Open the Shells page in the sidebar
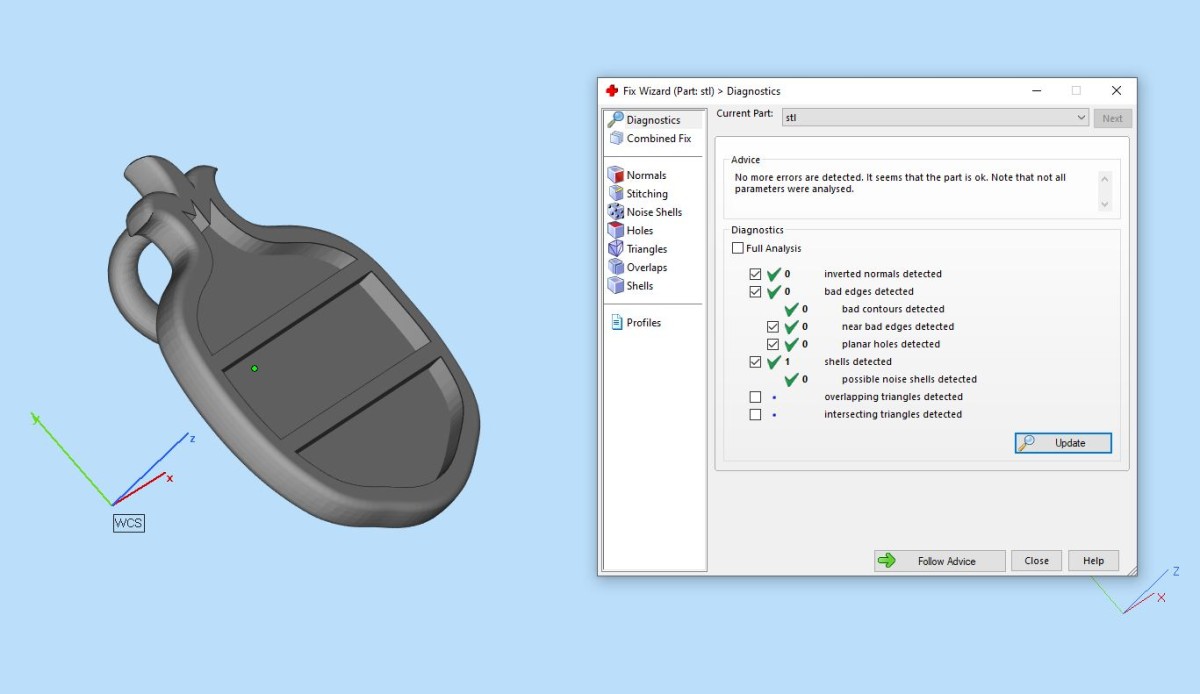This screenshot has height=694, width=1200. tap(639, 286)
